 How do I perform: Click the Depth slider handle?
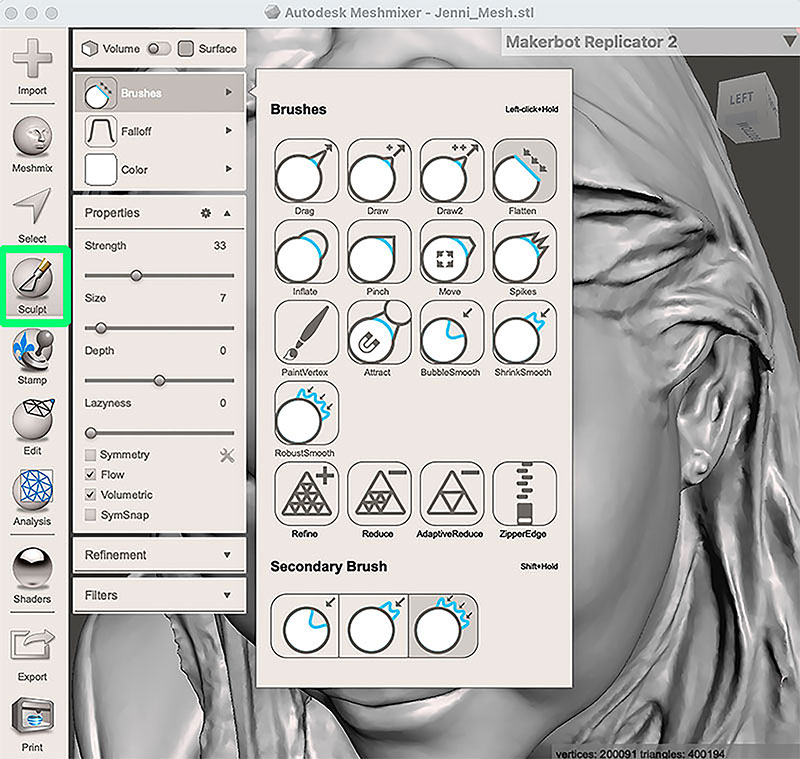[x=159, y=381]
